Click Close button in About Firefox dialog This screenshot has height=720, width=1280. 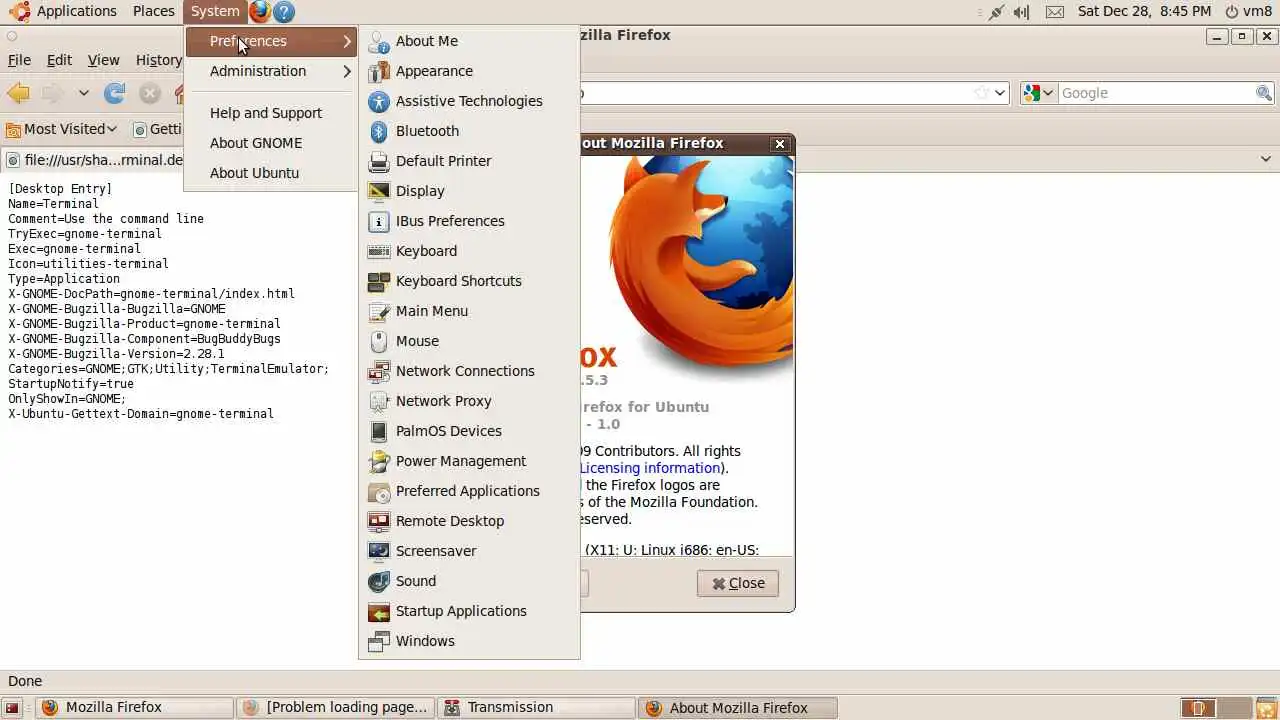pyautogui.click(x=738, y=583)
